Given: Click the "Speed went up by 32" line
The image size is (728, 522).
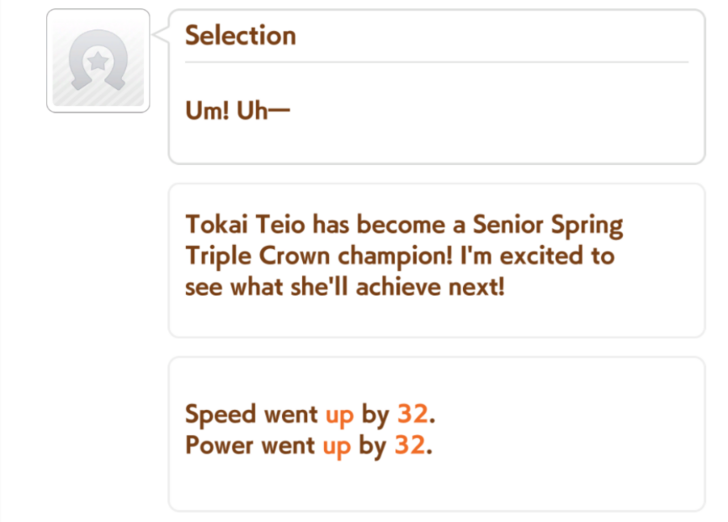Looking at the screenshot, I should click(x=311, y=414).
